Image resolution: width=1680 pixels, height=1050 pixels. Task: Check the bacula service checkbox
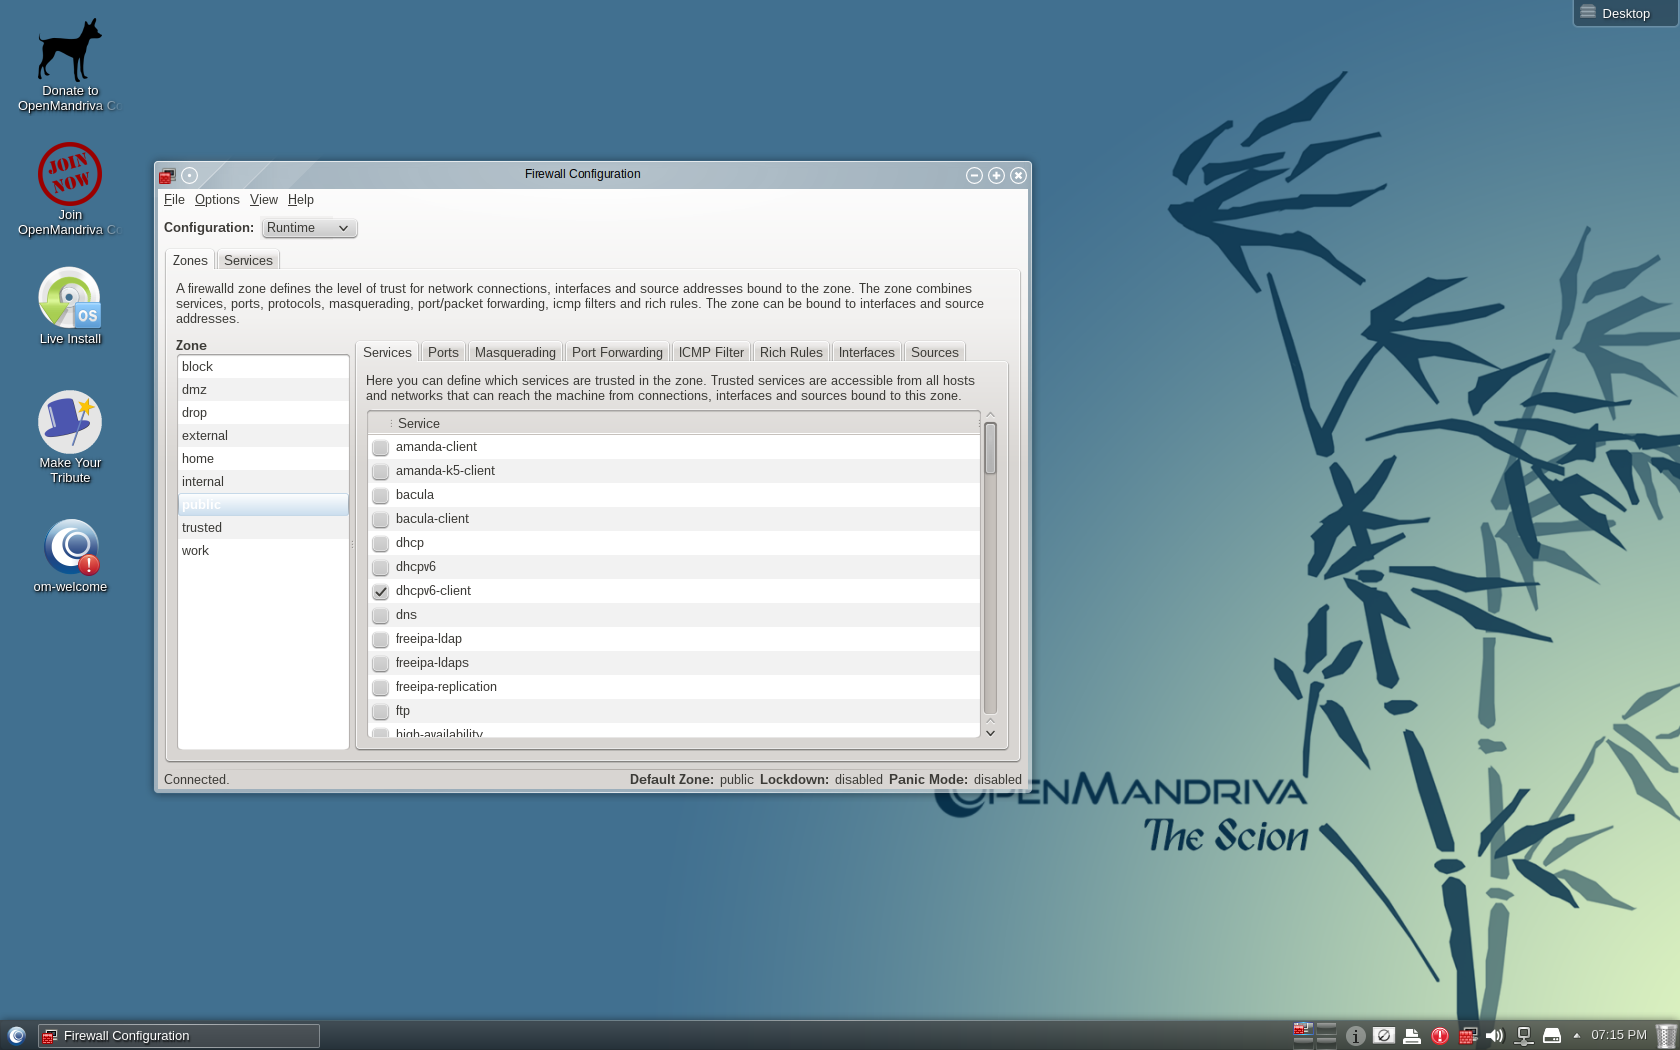(381, 495)
